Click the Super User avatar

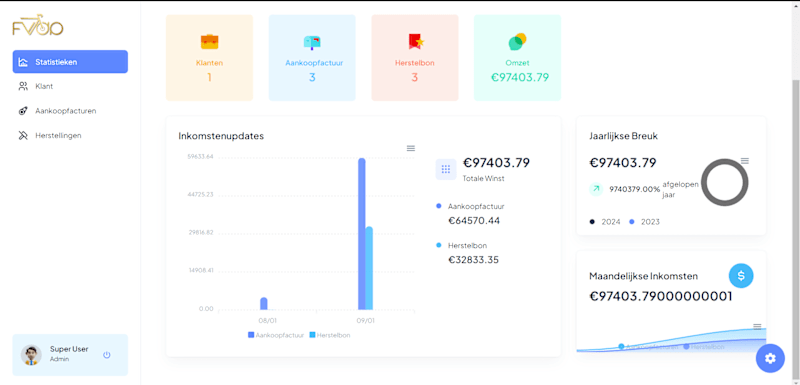coord(31,355)
